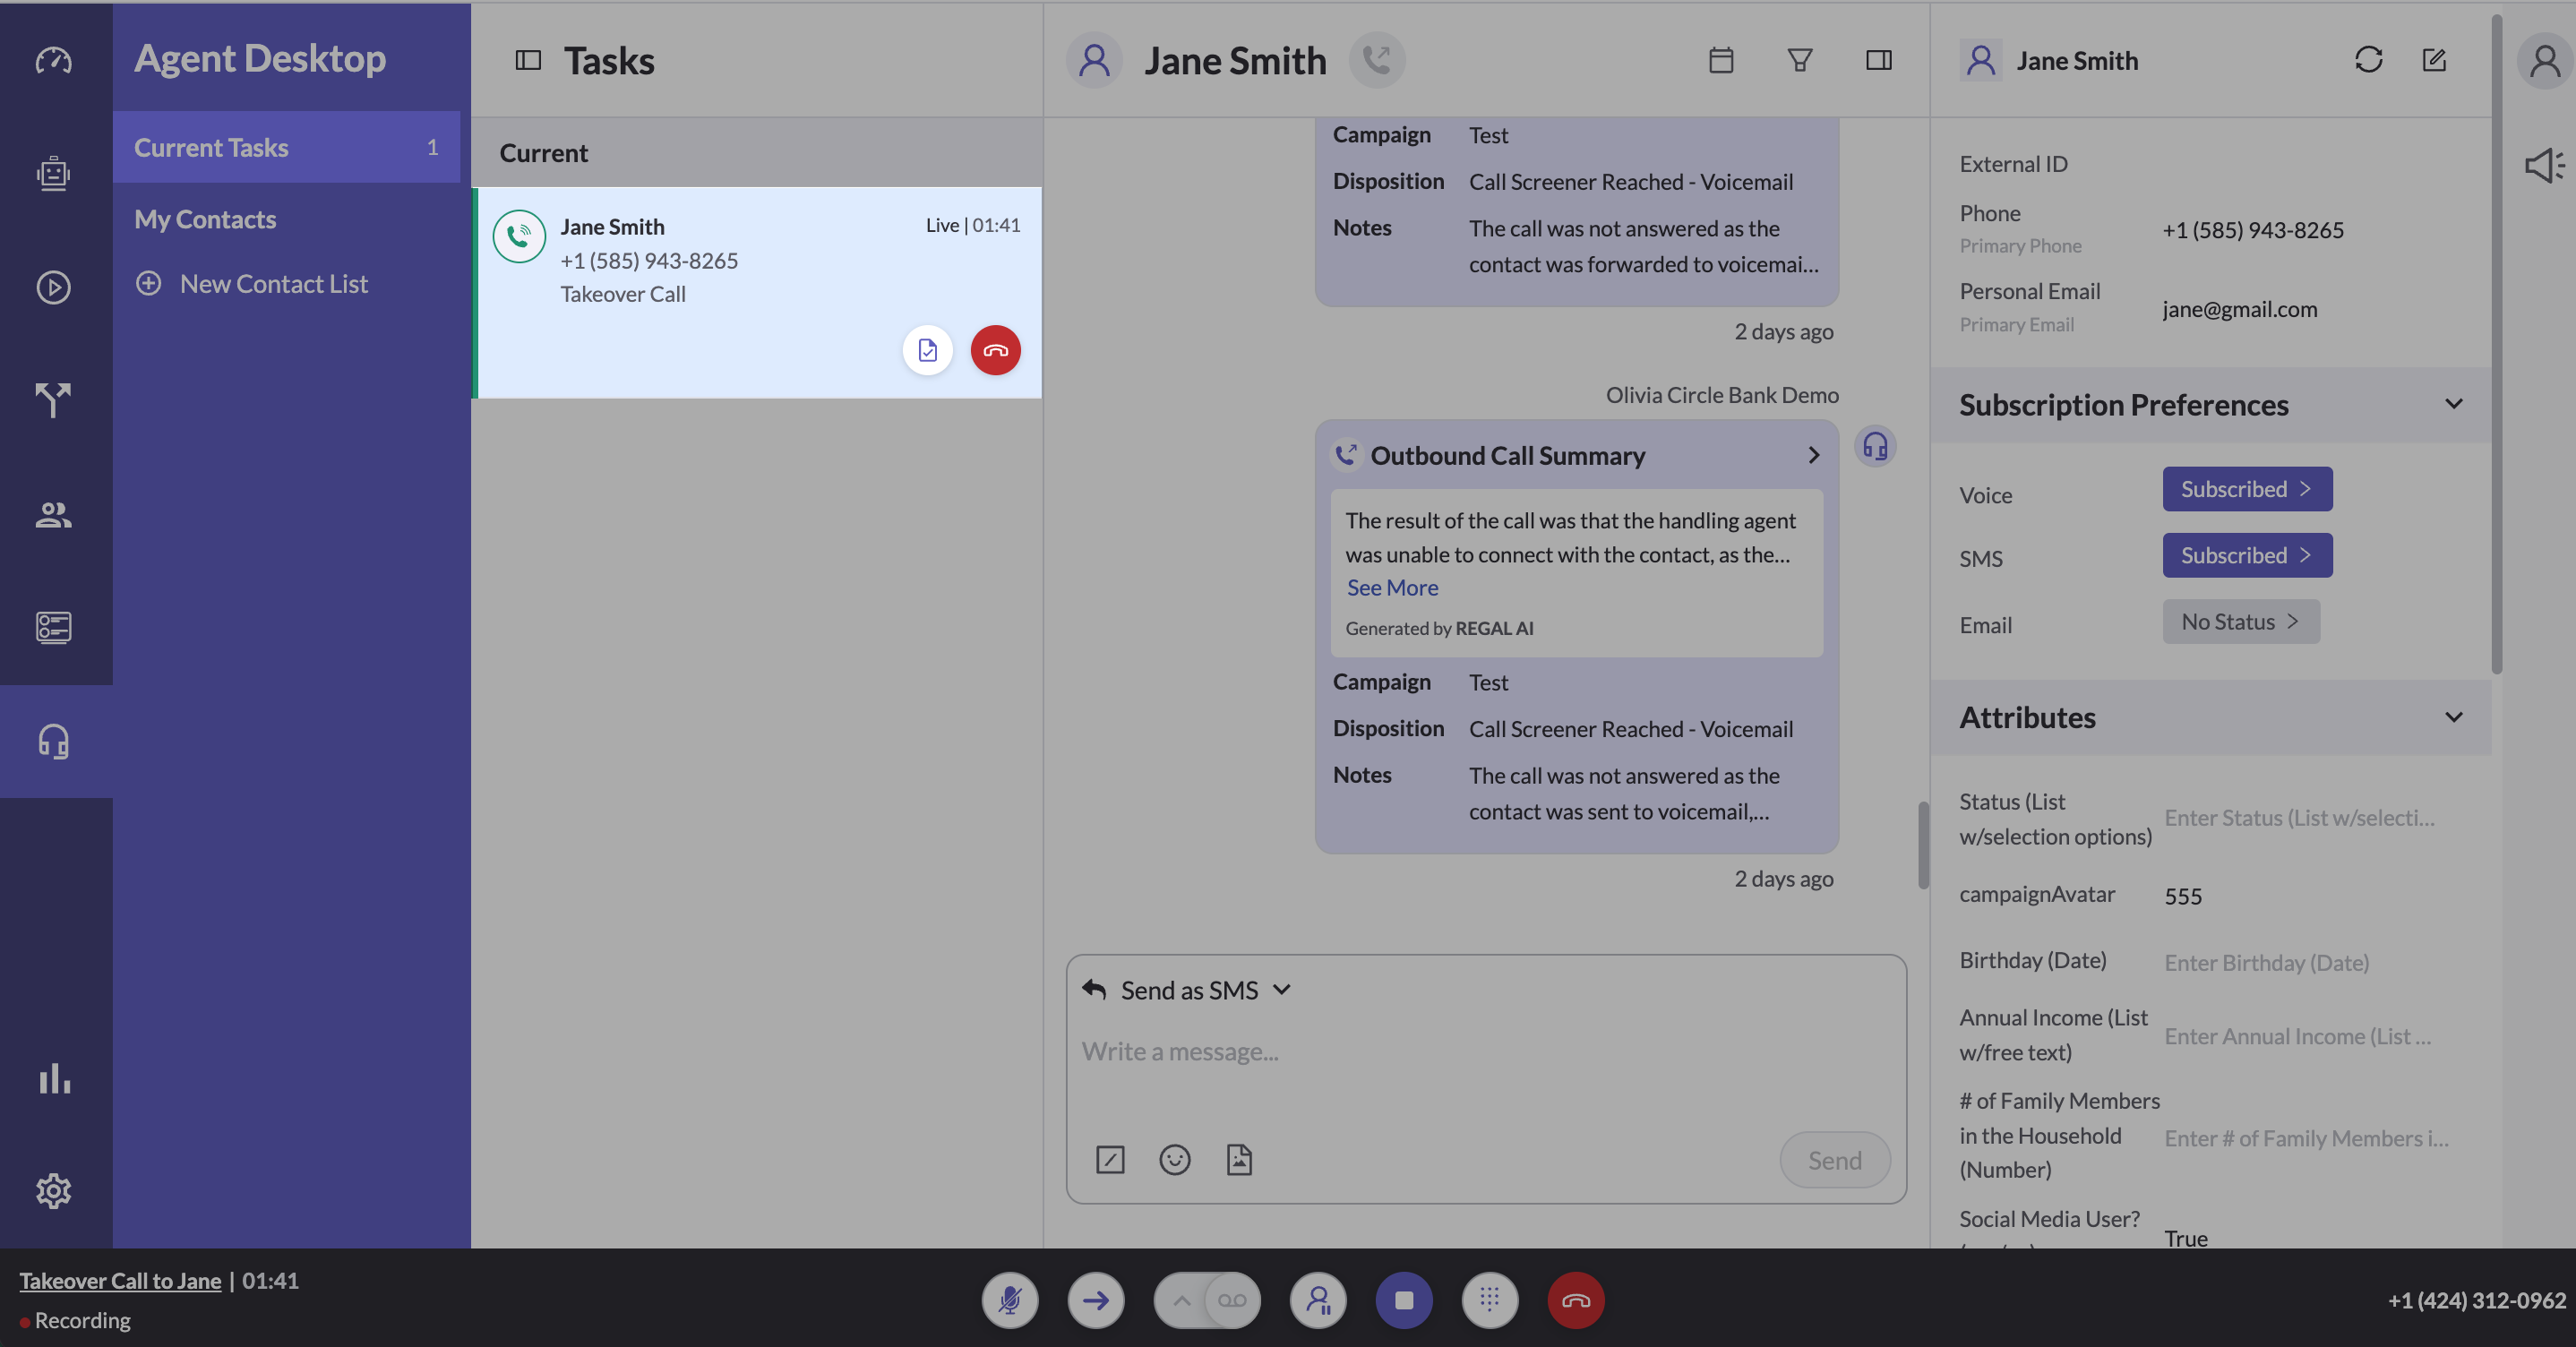
Task: Click See More in call summary
Action: pyautogui.click(x=1391, y=588)
